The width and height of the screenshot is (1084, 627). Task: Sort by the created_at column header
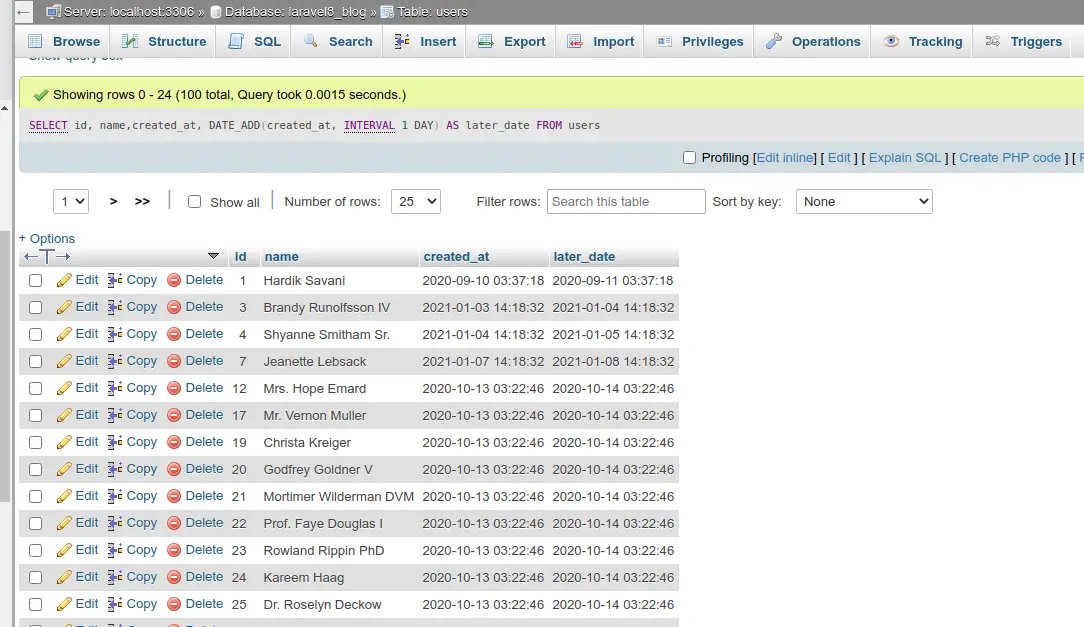click(456, 257)
